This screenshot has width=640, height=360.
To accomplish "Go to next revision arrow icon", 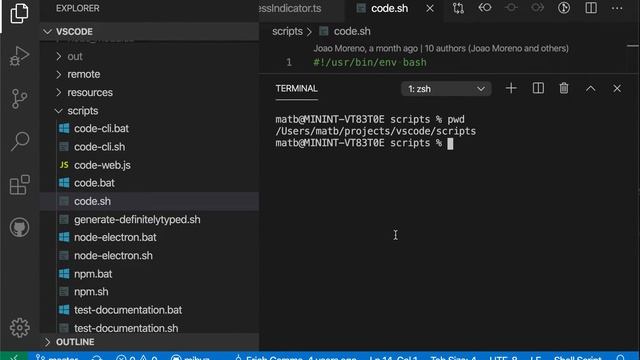I will (x=538, y=8).
